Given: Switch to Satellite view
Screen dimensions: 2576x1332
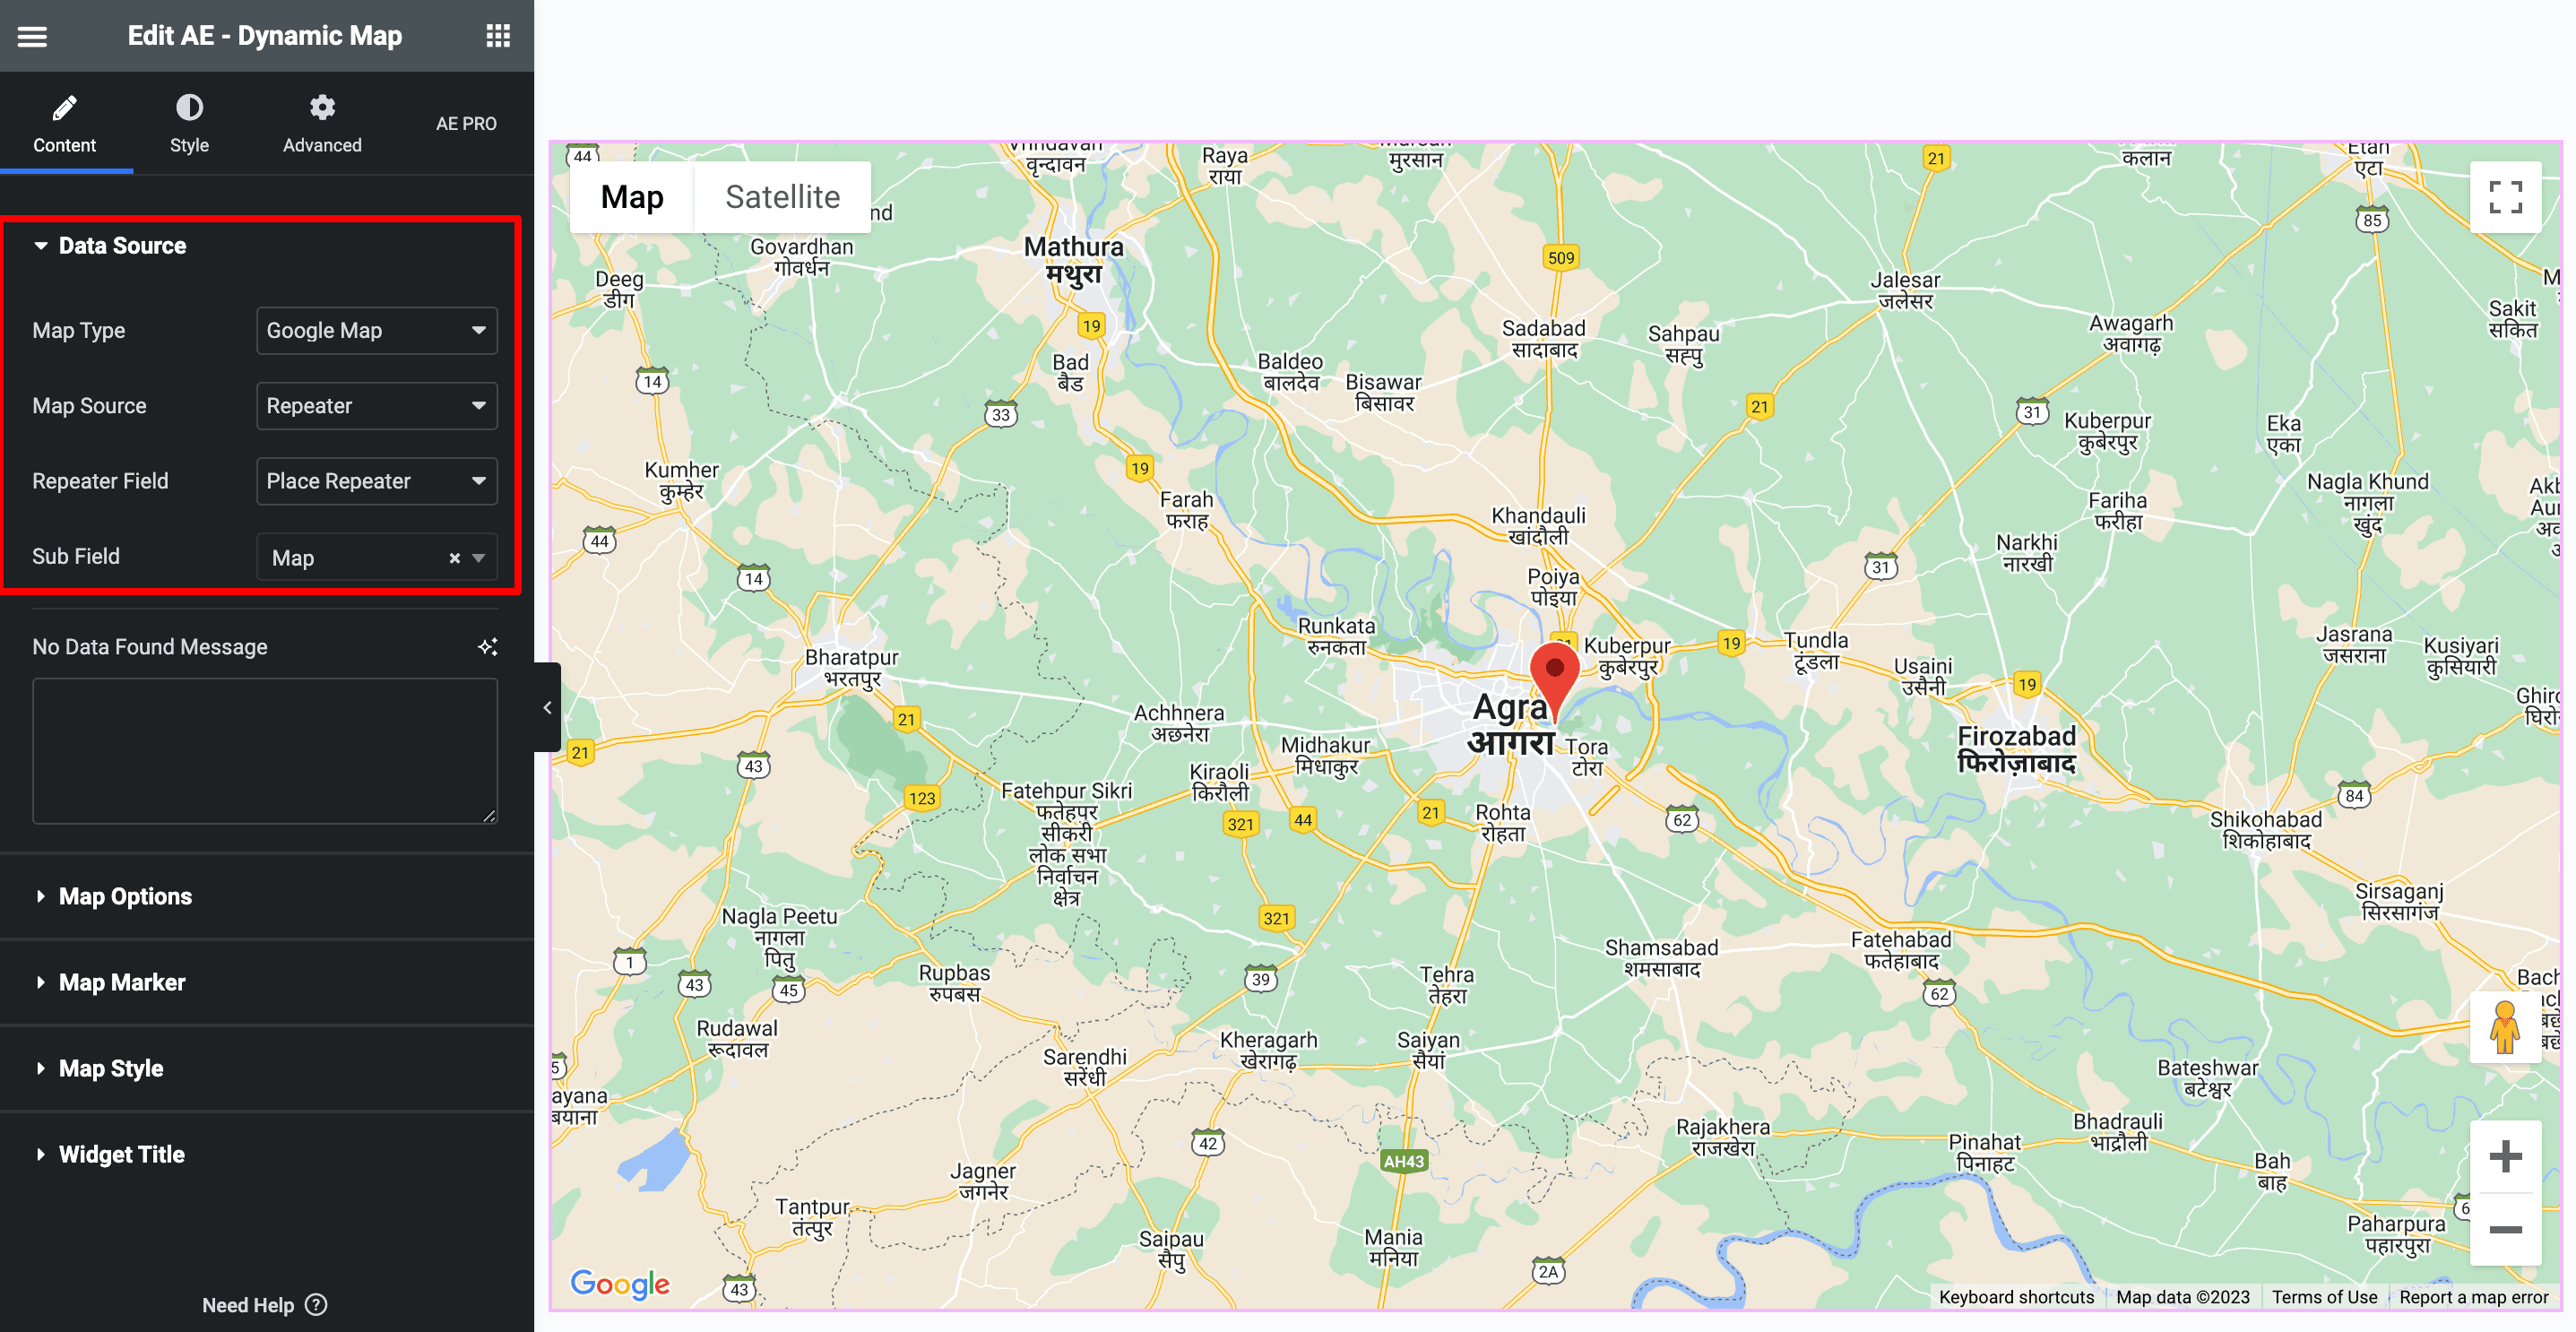Looking at the screenshot, I should coord(782,197).
